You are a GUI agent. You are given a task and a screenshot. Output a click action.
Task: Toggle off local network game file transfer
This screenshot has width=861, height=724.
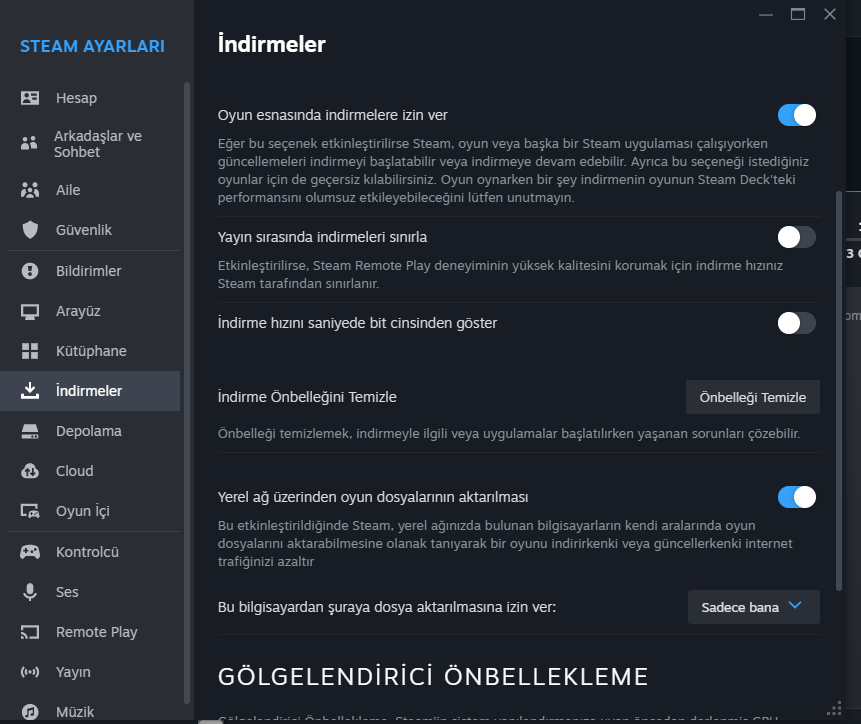796,497
